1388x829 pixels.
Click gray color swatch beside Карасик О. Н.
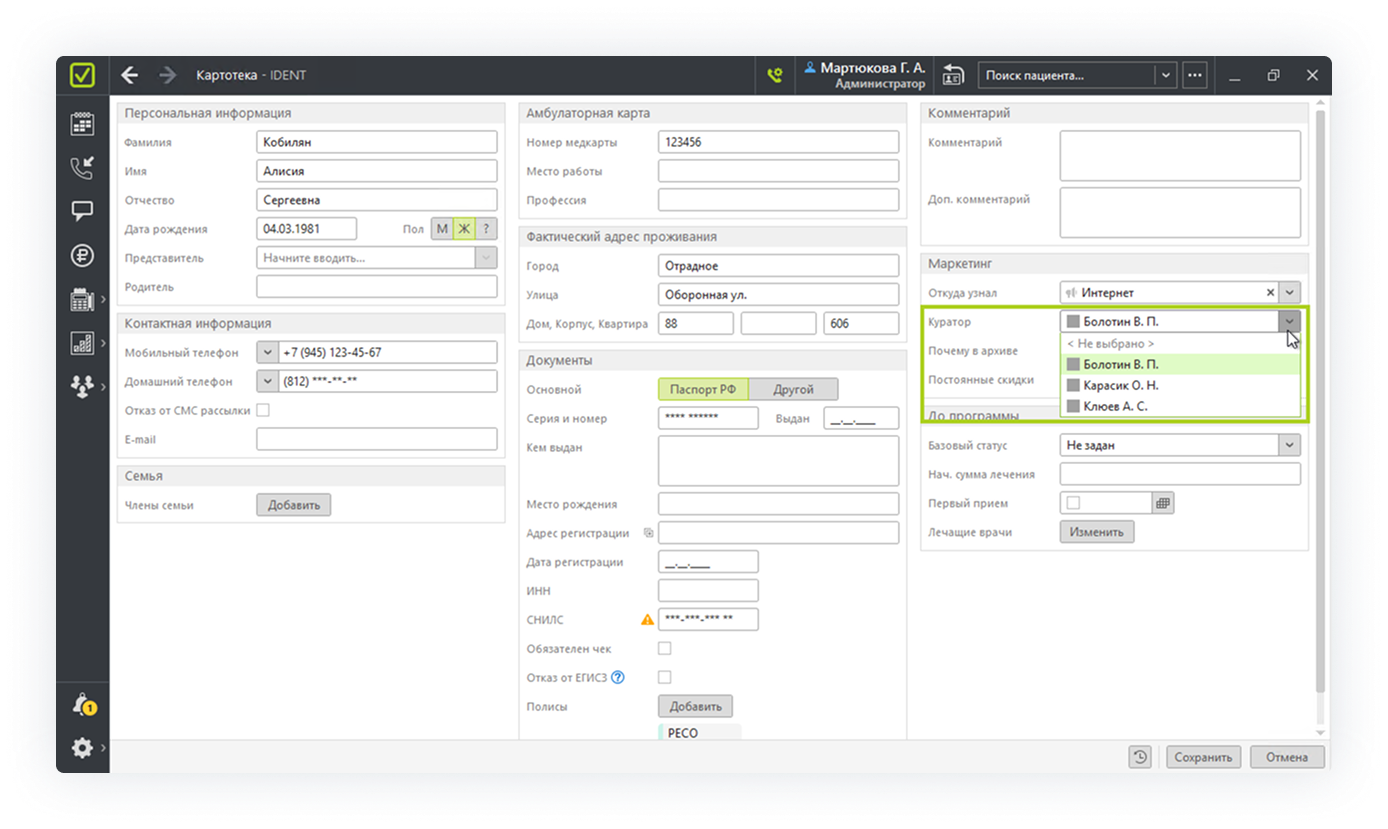click(x=1074, y=385)
